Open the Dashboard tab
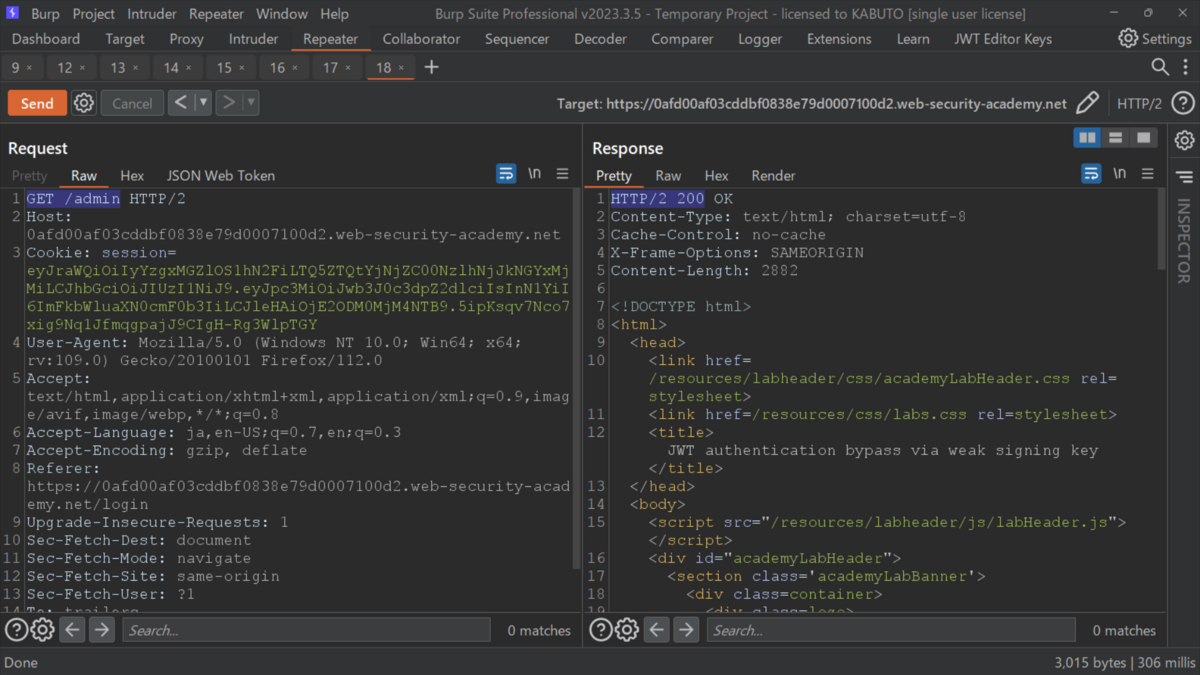The width and height of the screenshot is (1200, 675). (x=46, y=39)
